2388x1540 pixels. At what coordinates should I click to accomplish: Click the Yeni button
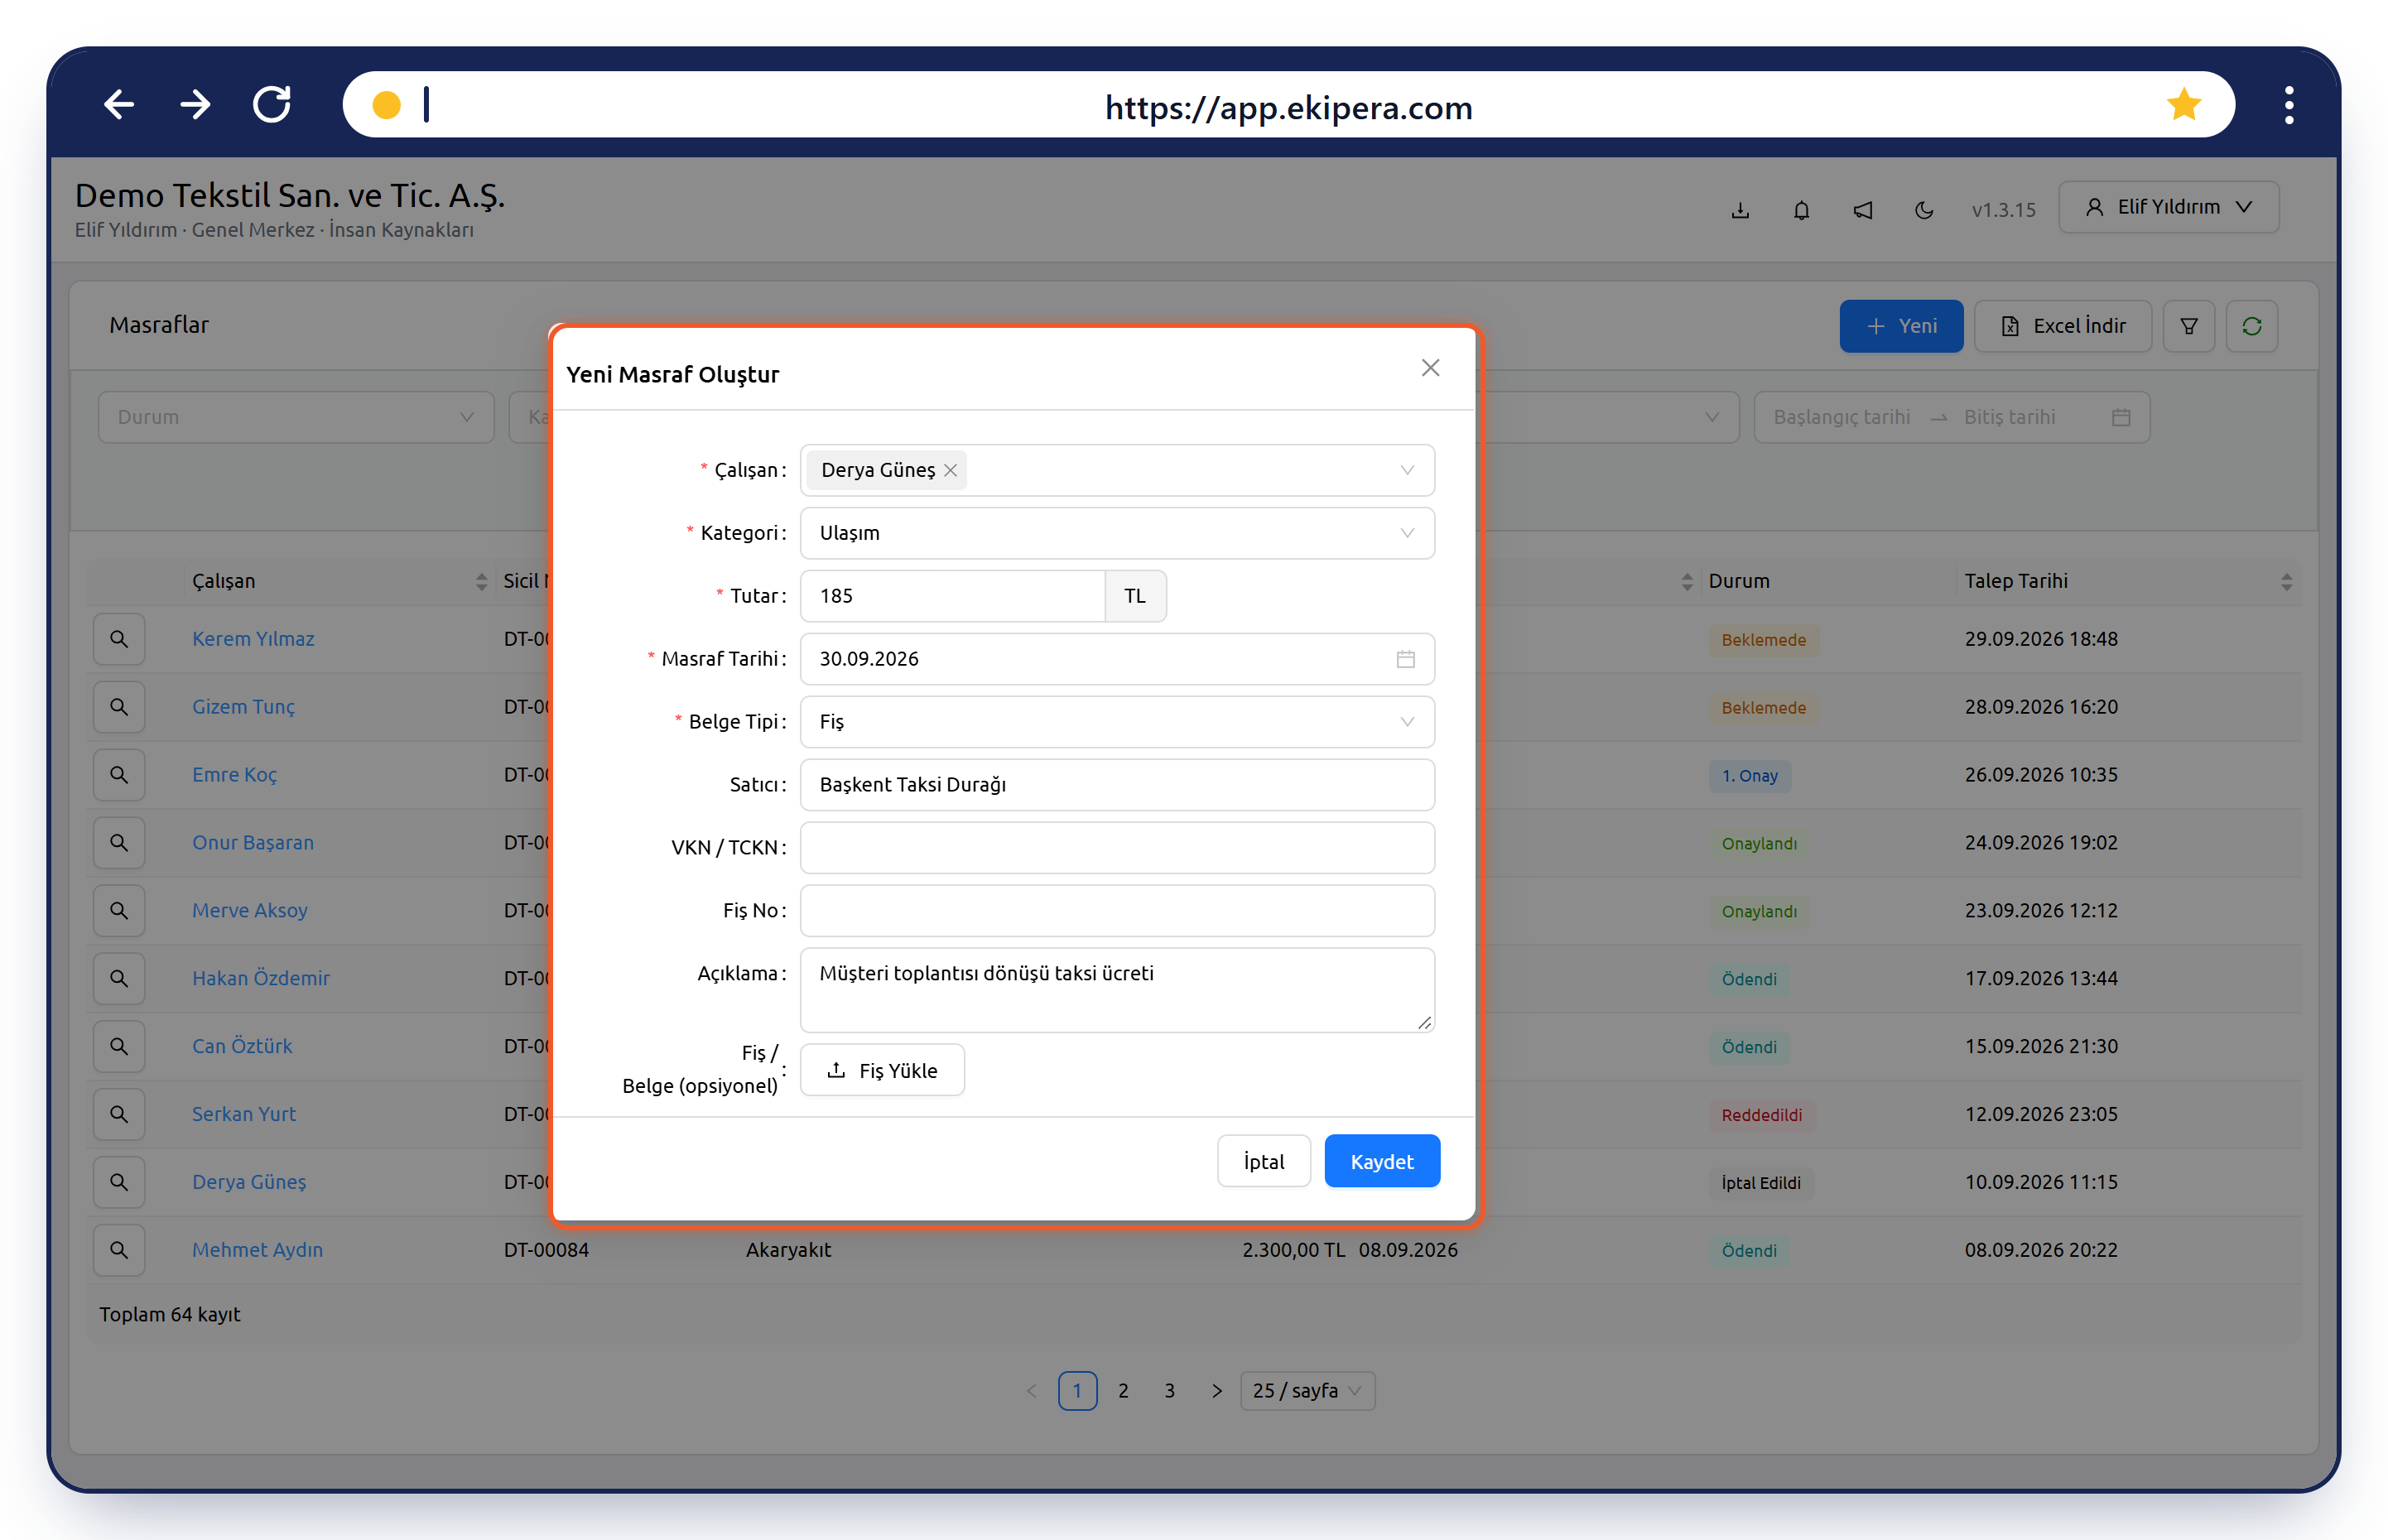click(x=1901, y=326)
